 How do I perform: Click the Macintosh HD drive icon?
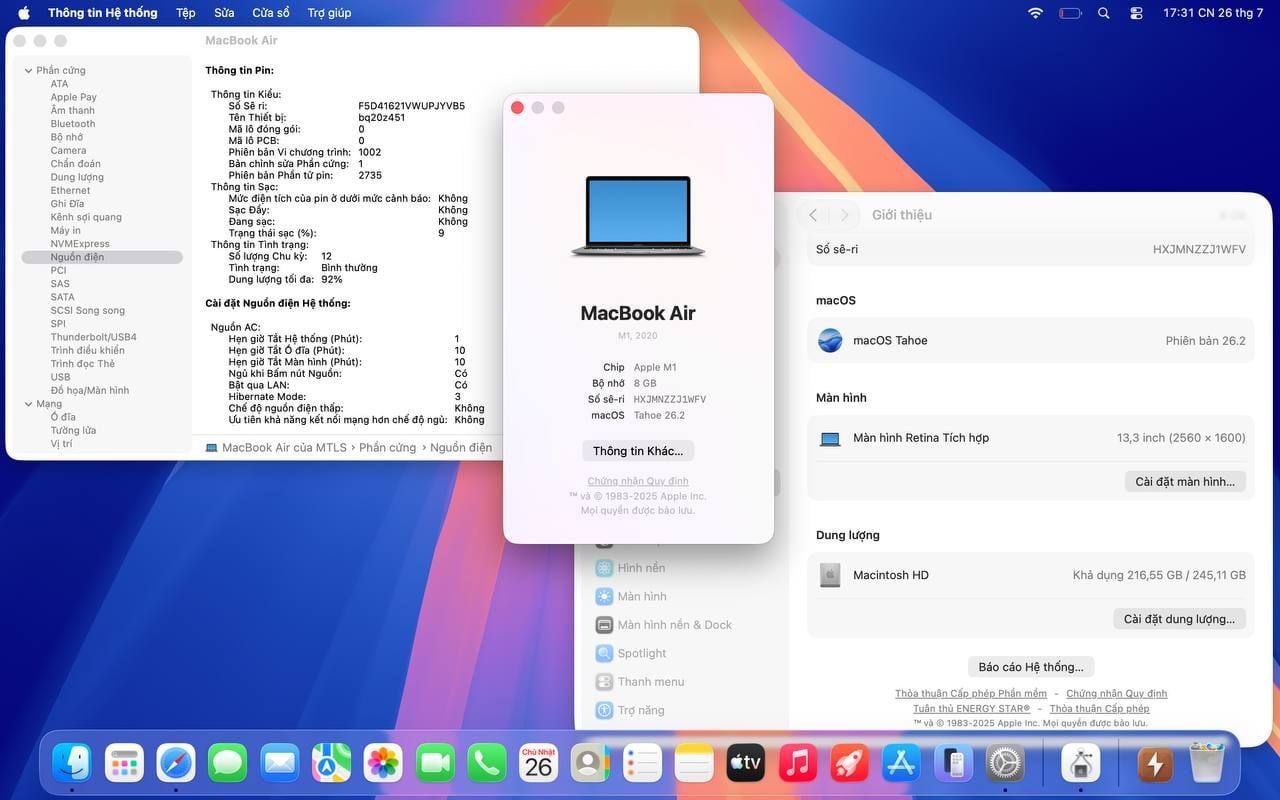click(830, 575)
